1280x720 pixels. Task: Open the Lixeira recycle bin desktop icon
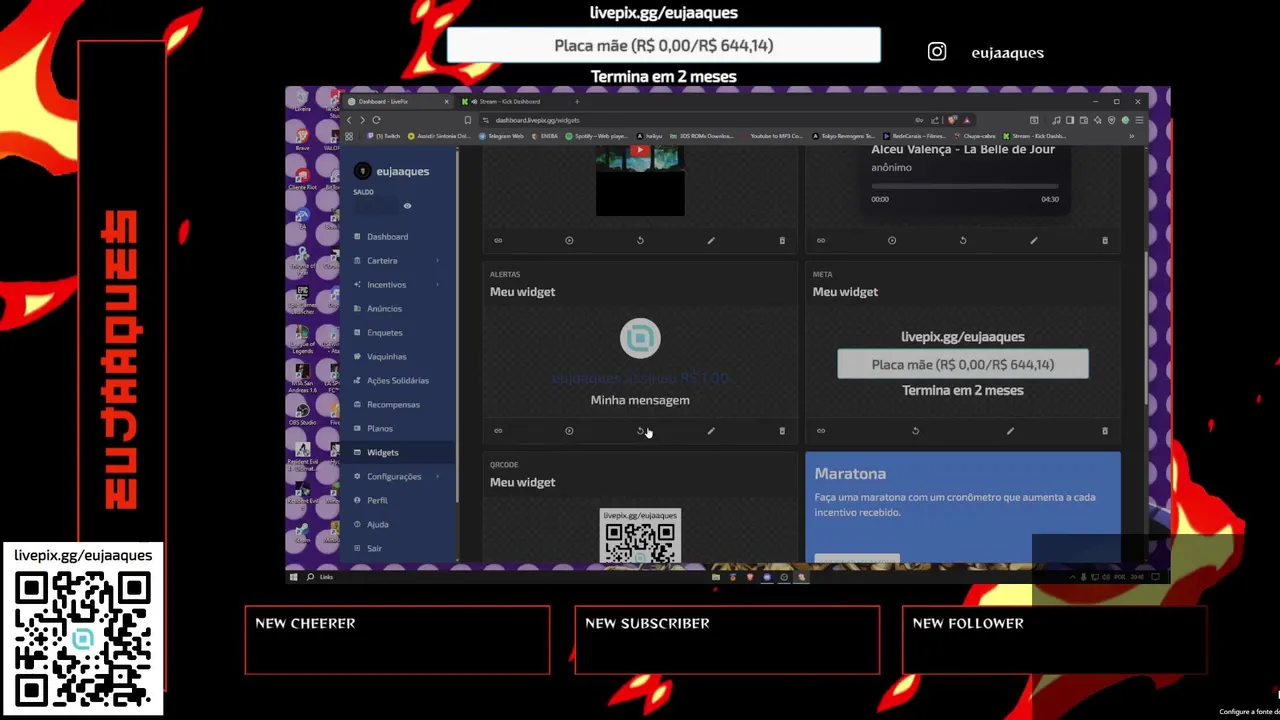click(x=302, y=101)
